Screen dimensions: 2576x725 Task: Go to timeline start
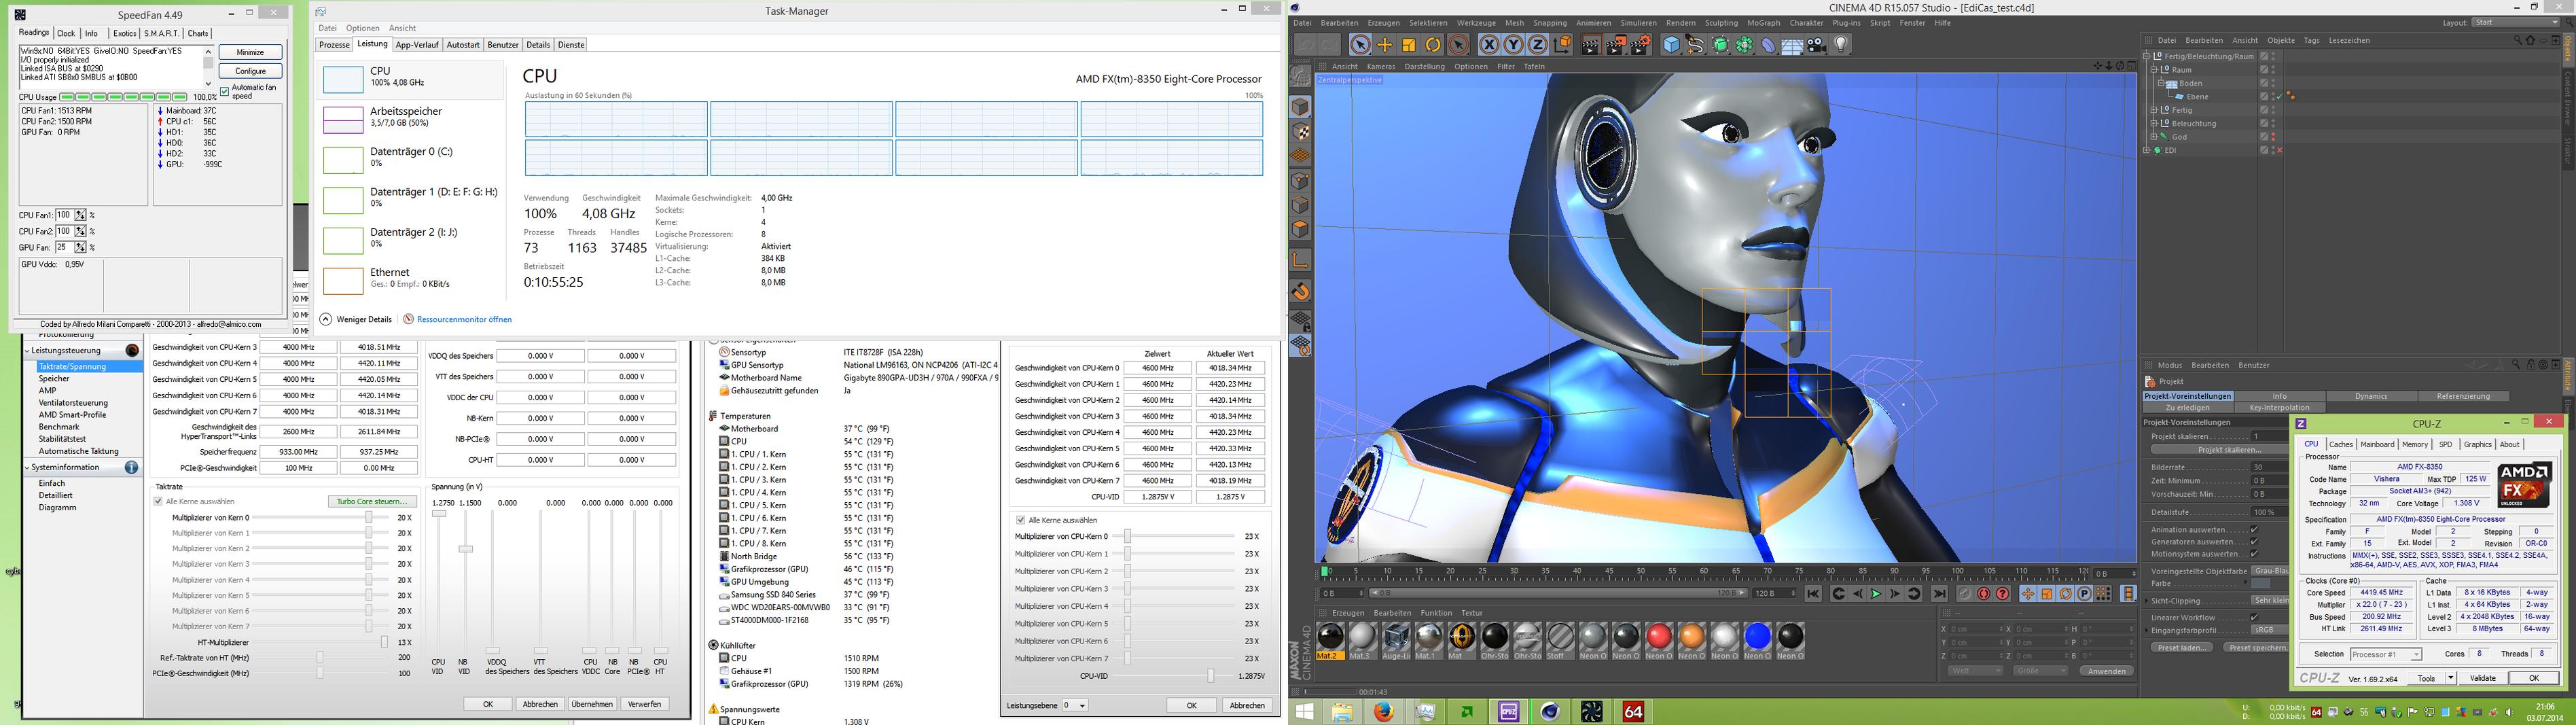click(x=1813, y=593)
